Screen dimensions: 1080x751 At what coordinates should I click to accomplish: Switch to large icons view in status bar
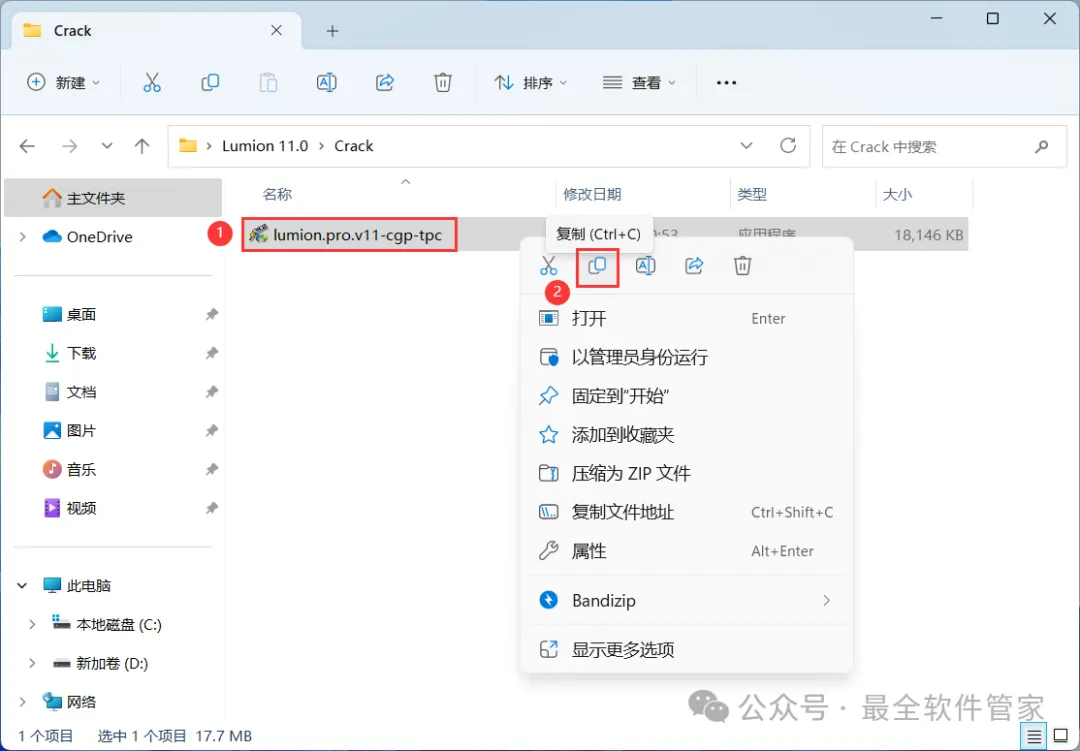click(1061, 737)
